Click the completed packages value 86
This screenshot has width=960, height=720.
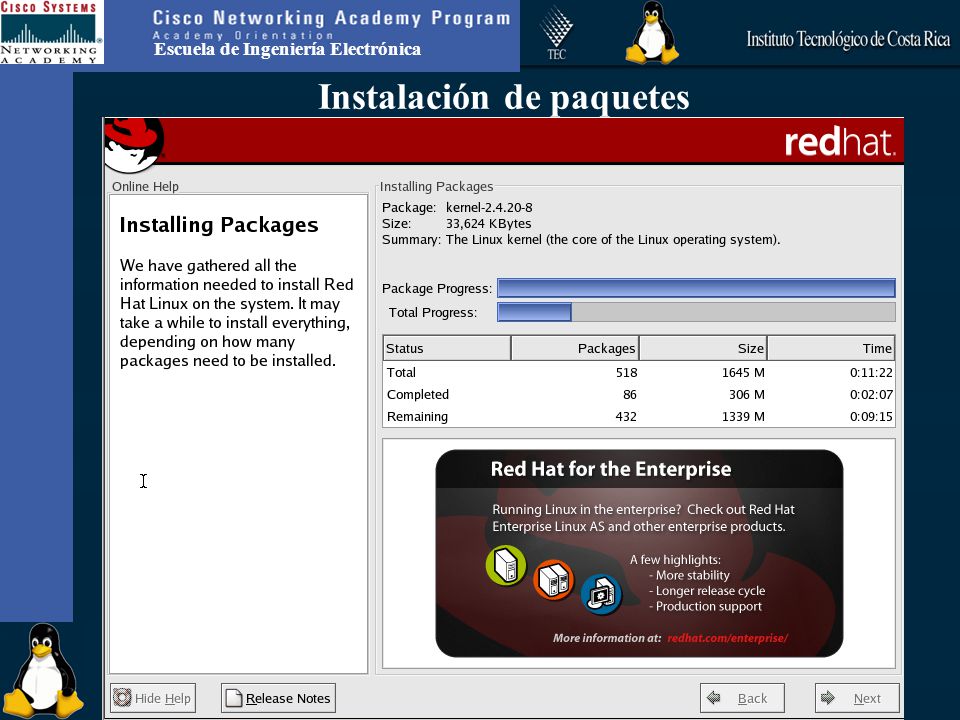(x=630, y=394)
